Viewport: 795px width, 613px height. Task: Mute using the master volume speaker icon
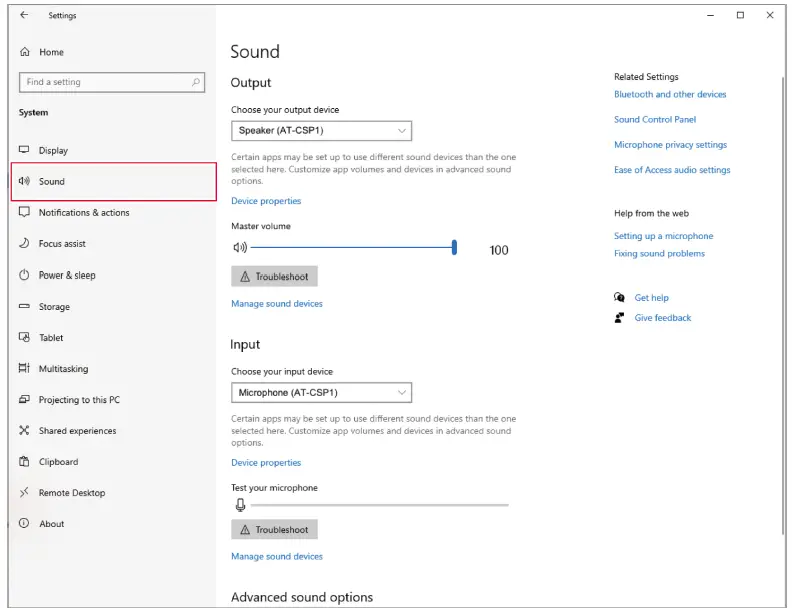pyautogui.click(x=239, y=248)
